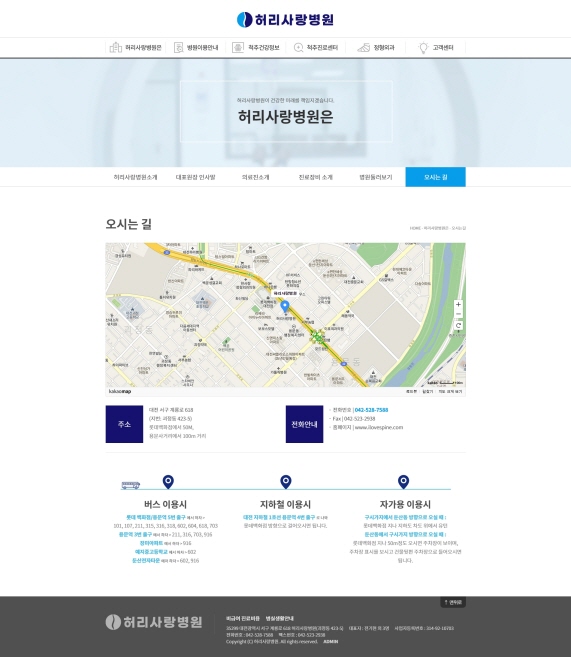
Task: Open the kakaomap logo link
Action: click(x=120, y=391)
